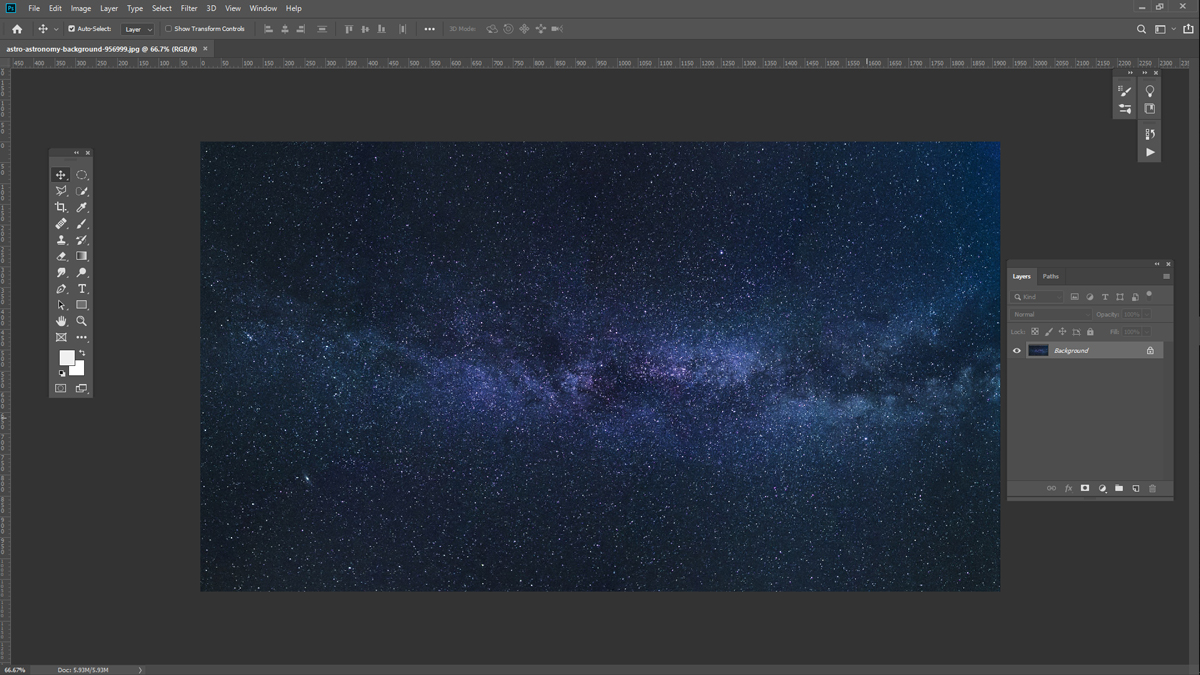
Task: Select the Eraser tool
Action: click(x=61, y=256)
